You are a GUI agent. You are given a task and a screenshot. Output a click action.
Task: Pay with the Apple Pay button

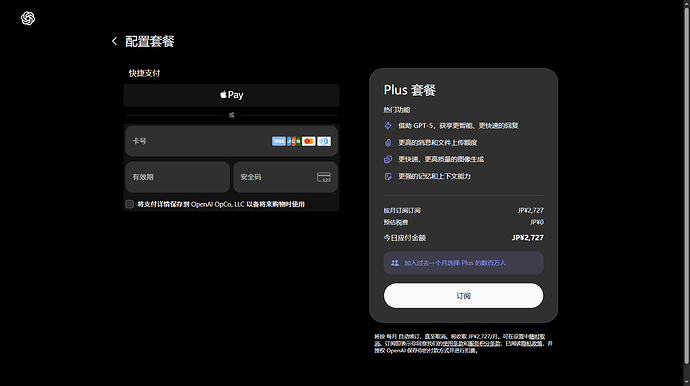point(231,95)
